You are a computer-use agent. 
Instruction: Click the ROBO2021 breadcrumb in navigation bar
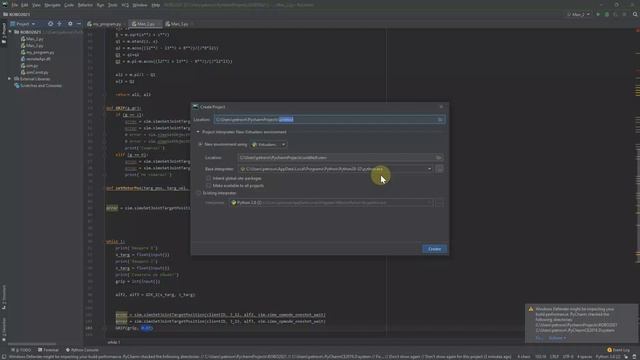(17, 15)
